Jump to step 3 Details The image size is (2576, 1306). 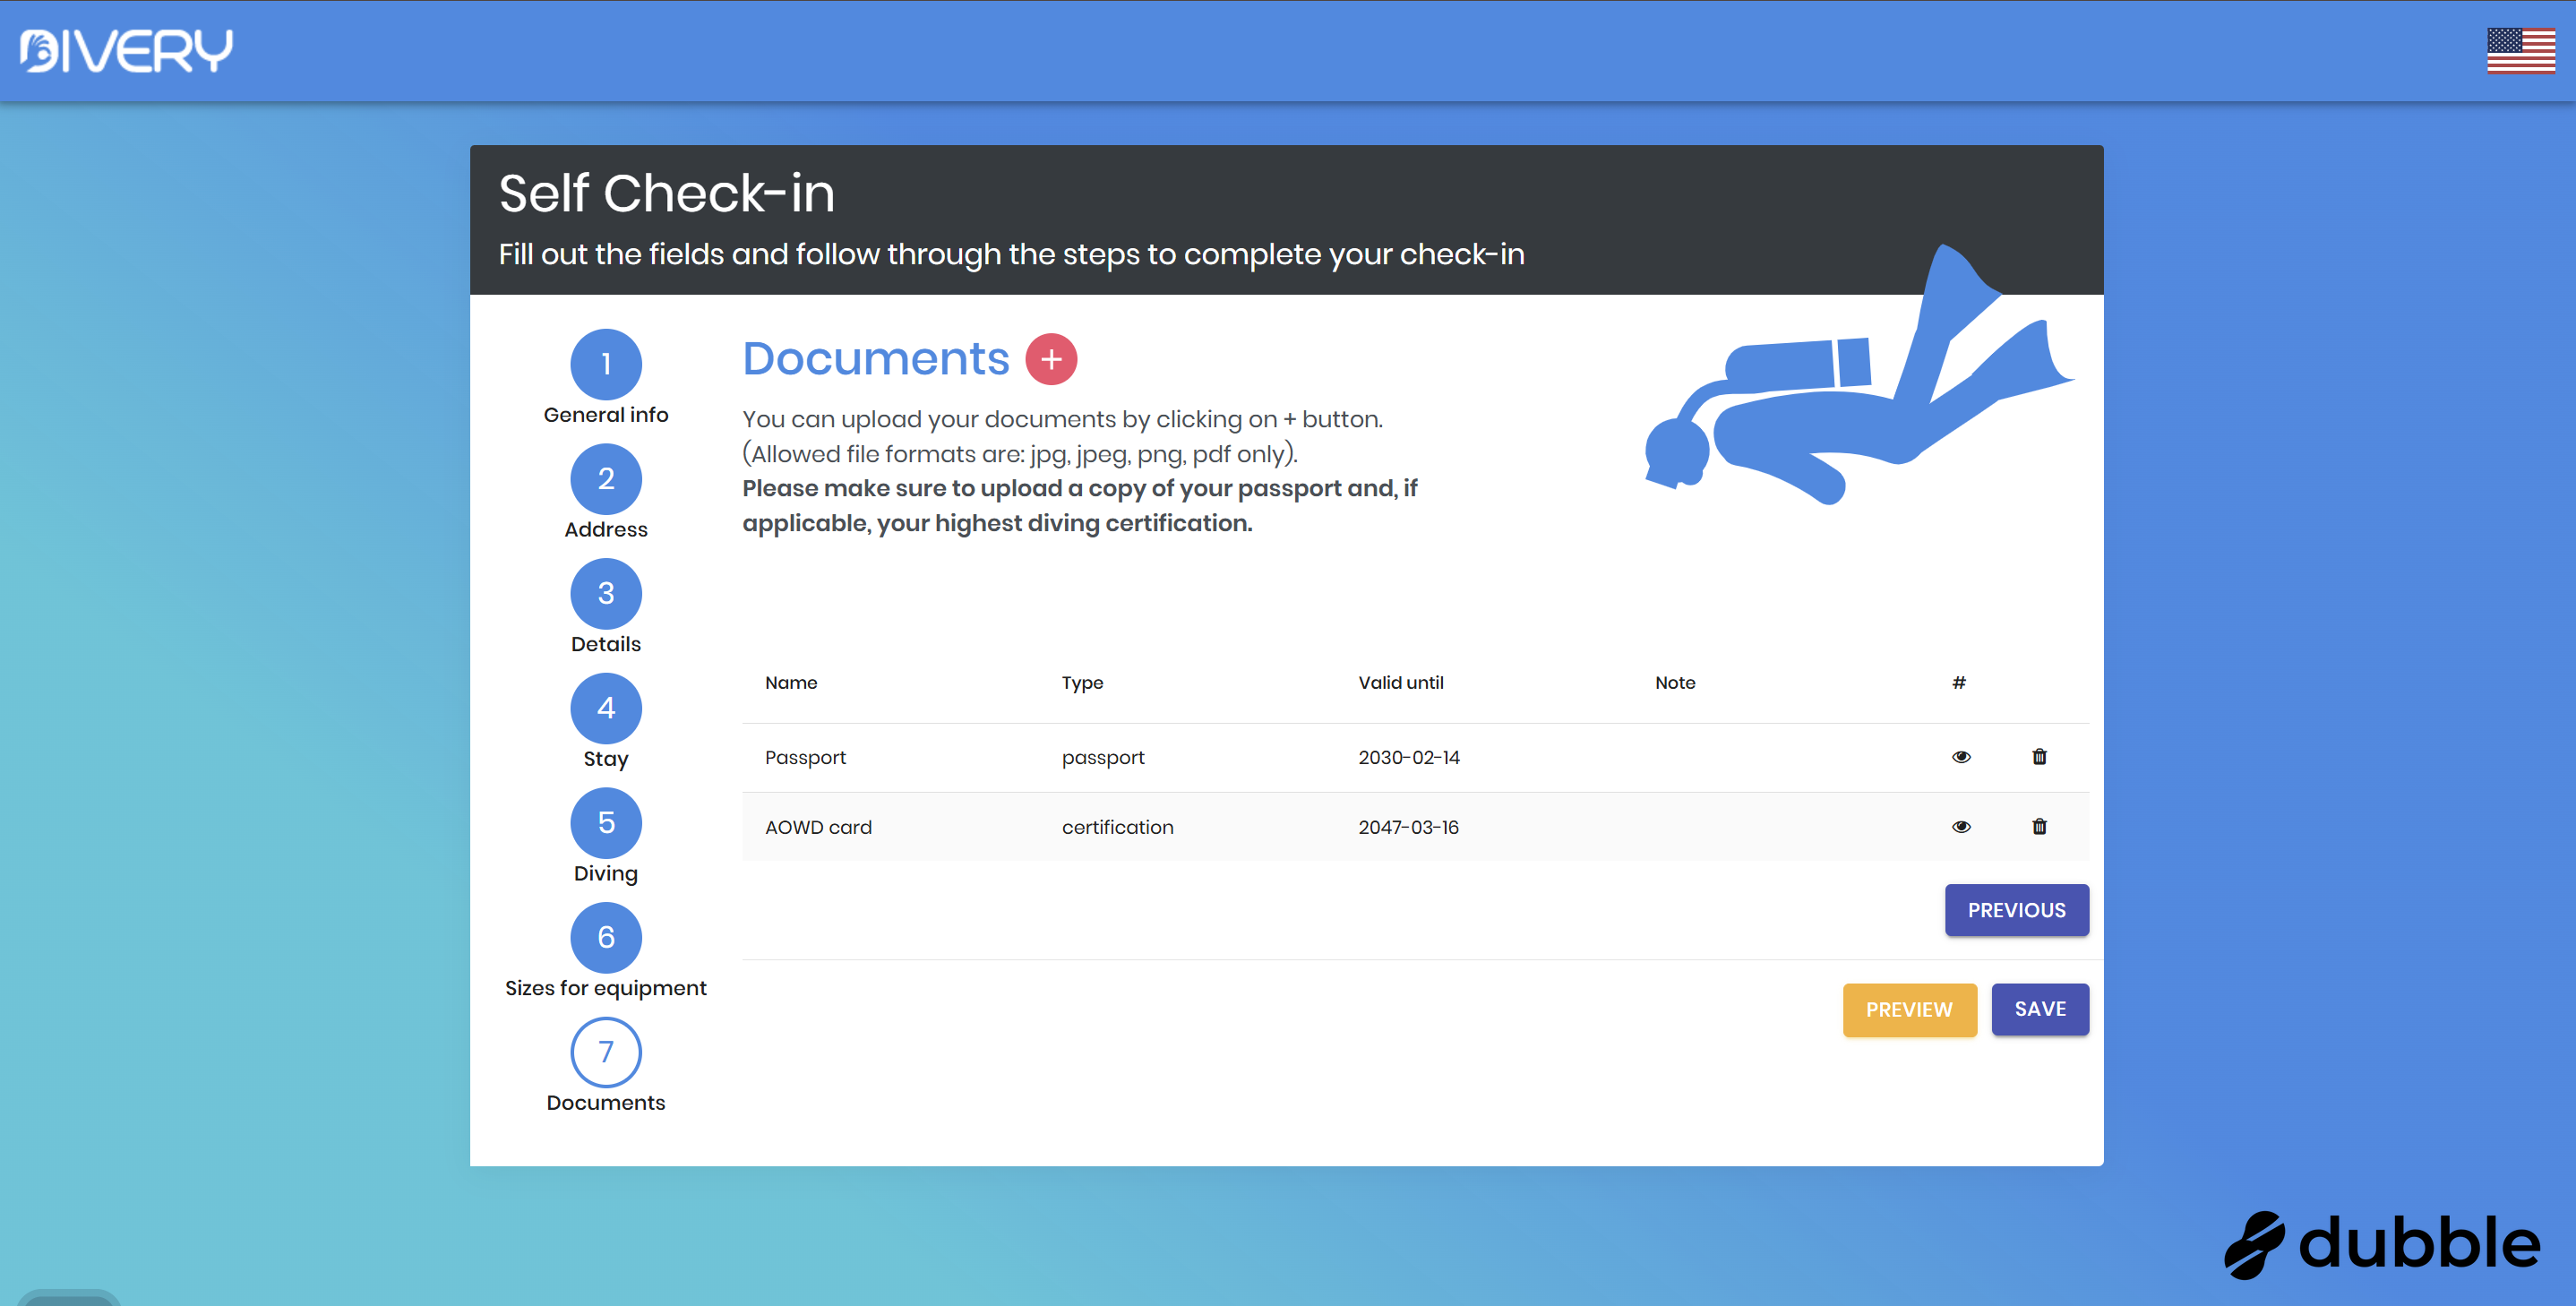click(606, 594)
